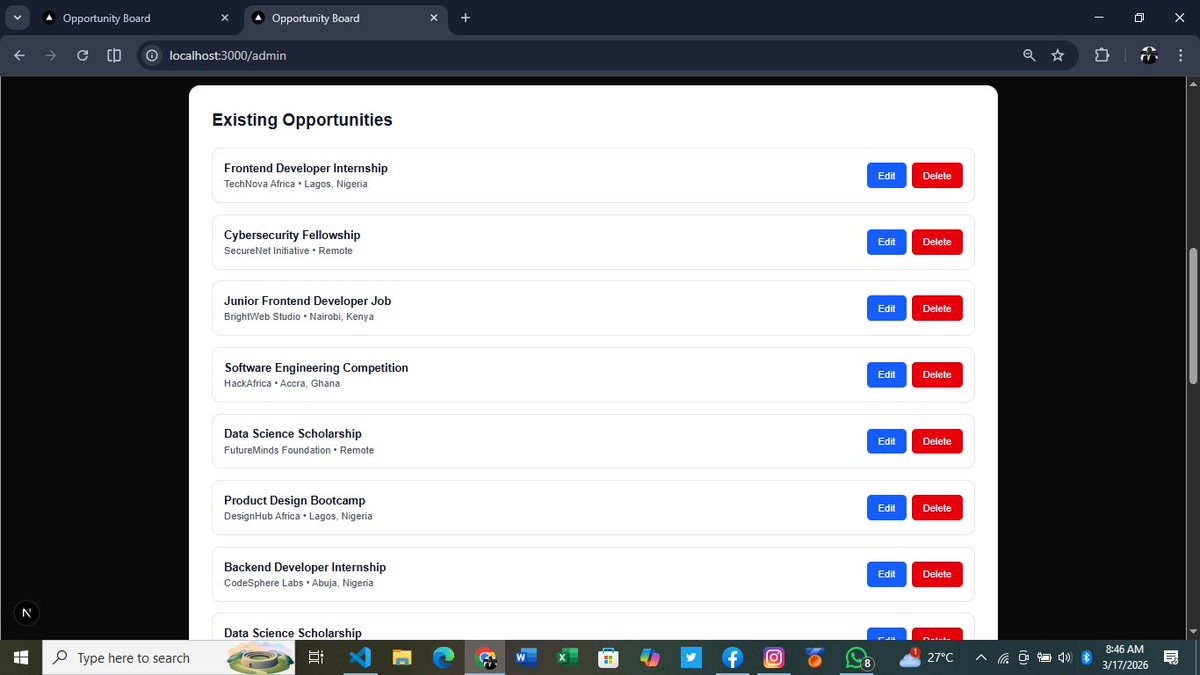Image resolution: width=1200 pixels, height=675 pixels.
Task: Click the taskbar search box
Action: click(170, 658)
